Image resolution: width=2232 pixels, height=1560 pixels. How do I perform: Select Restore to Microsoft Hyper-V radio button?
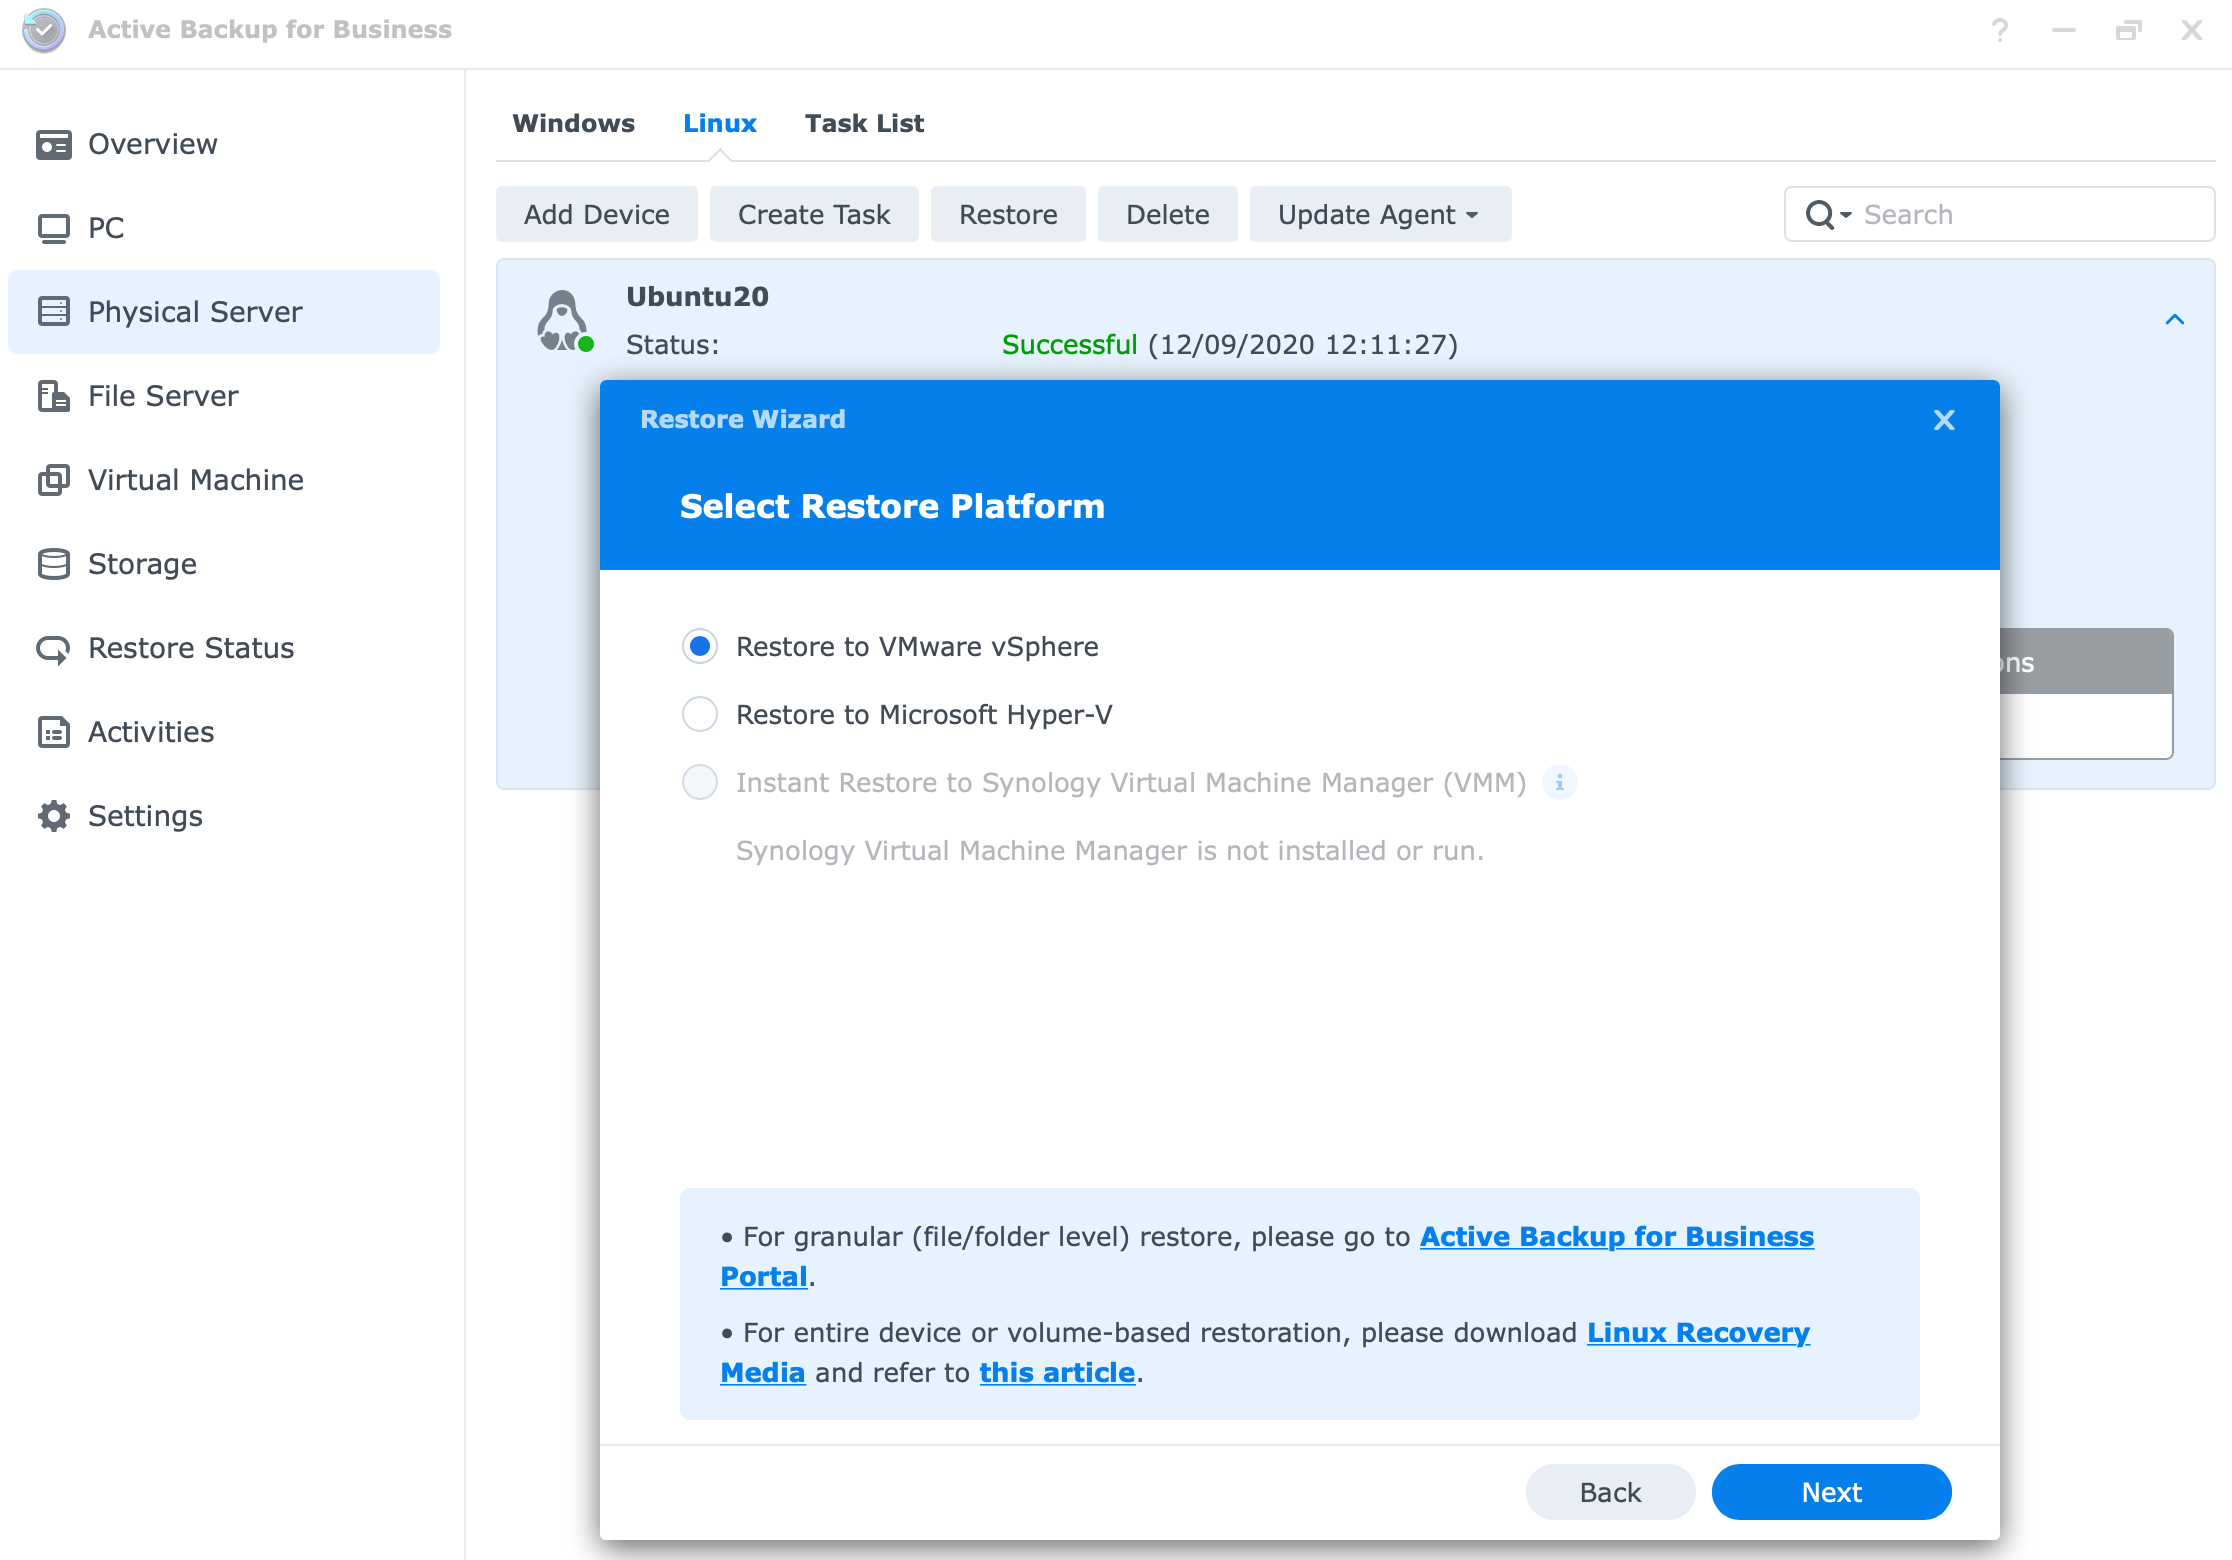coord(700,714)
